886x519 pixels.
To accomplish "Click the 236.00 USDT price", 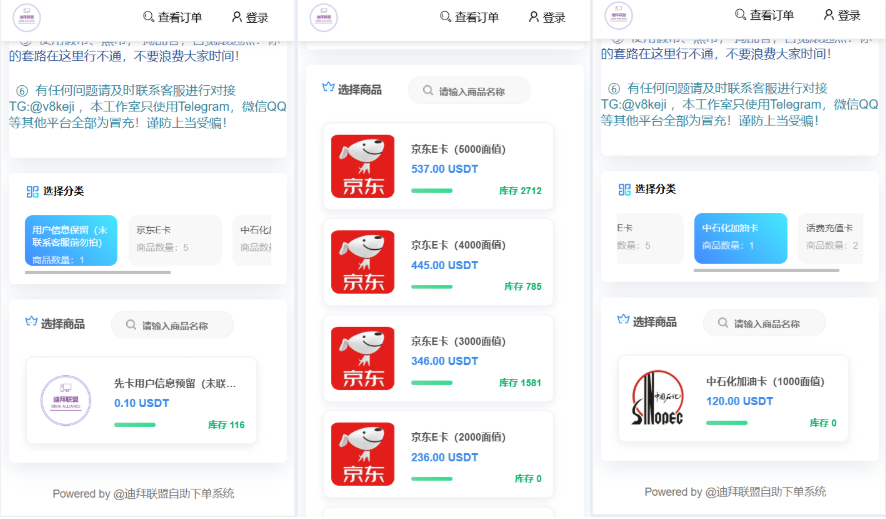I will point(445,457).
